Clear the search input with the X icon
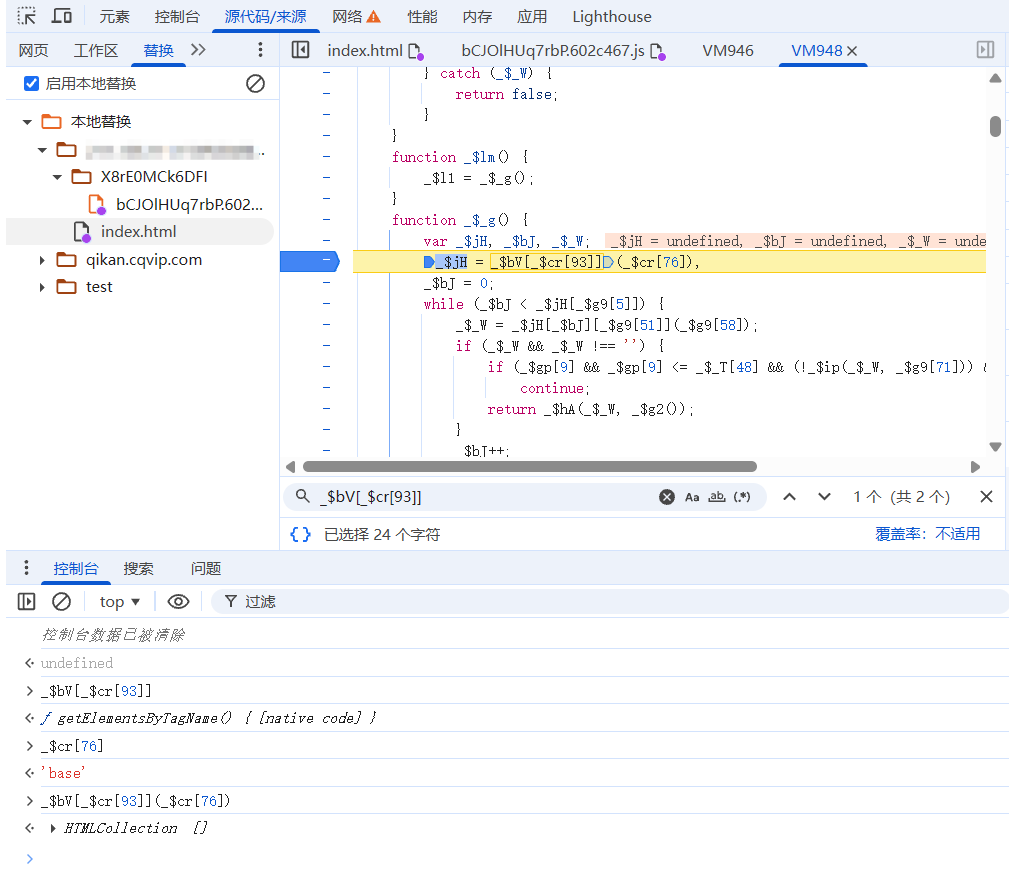Viewport: 1009px width, 871px height. (x=667, y=497)
